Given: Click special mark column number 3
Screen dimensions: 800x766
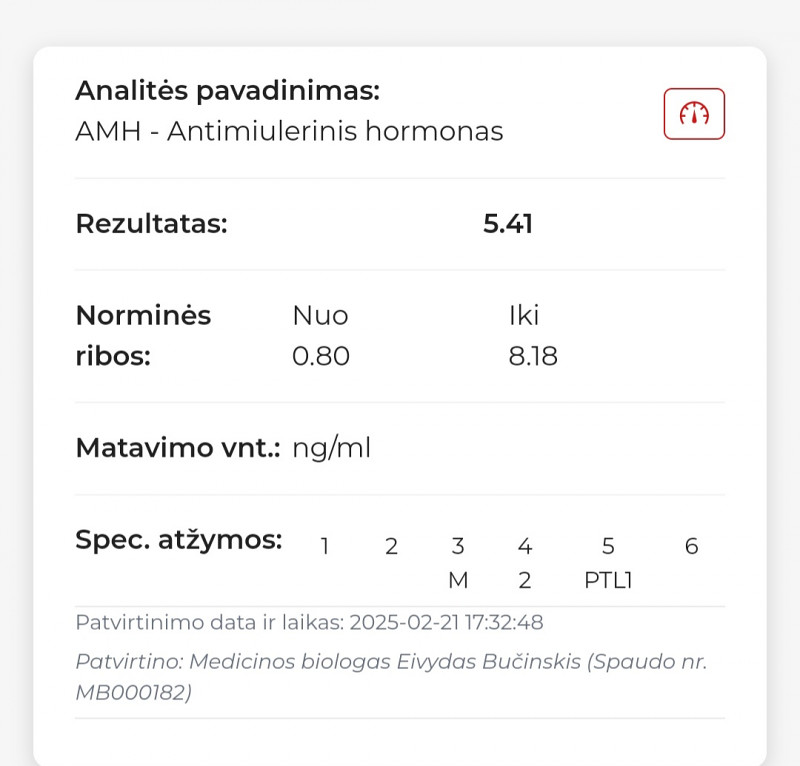Looking at the screenshot, I should 458,546.
